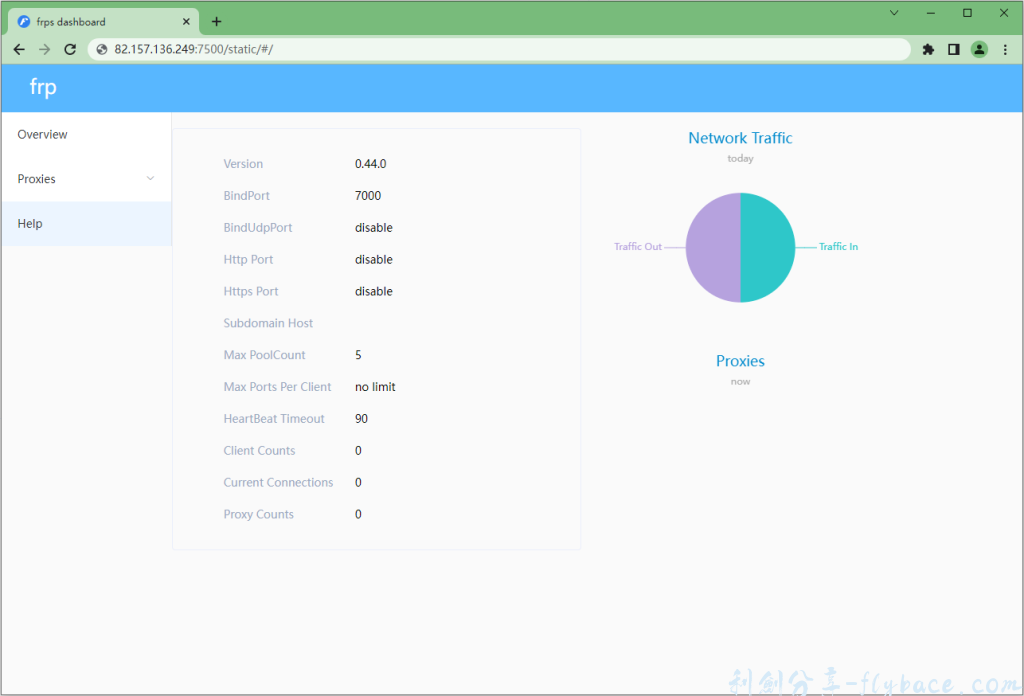This screenshot has width=1024, height=696.
Task: Switch to the frps dashboard tab
Action: (x=90, y=21)
